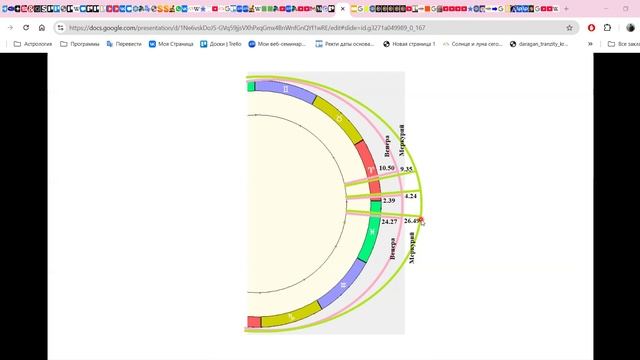Click the 10.50 degree label
The width and height of the screenshot is (640, 360).
387,168
